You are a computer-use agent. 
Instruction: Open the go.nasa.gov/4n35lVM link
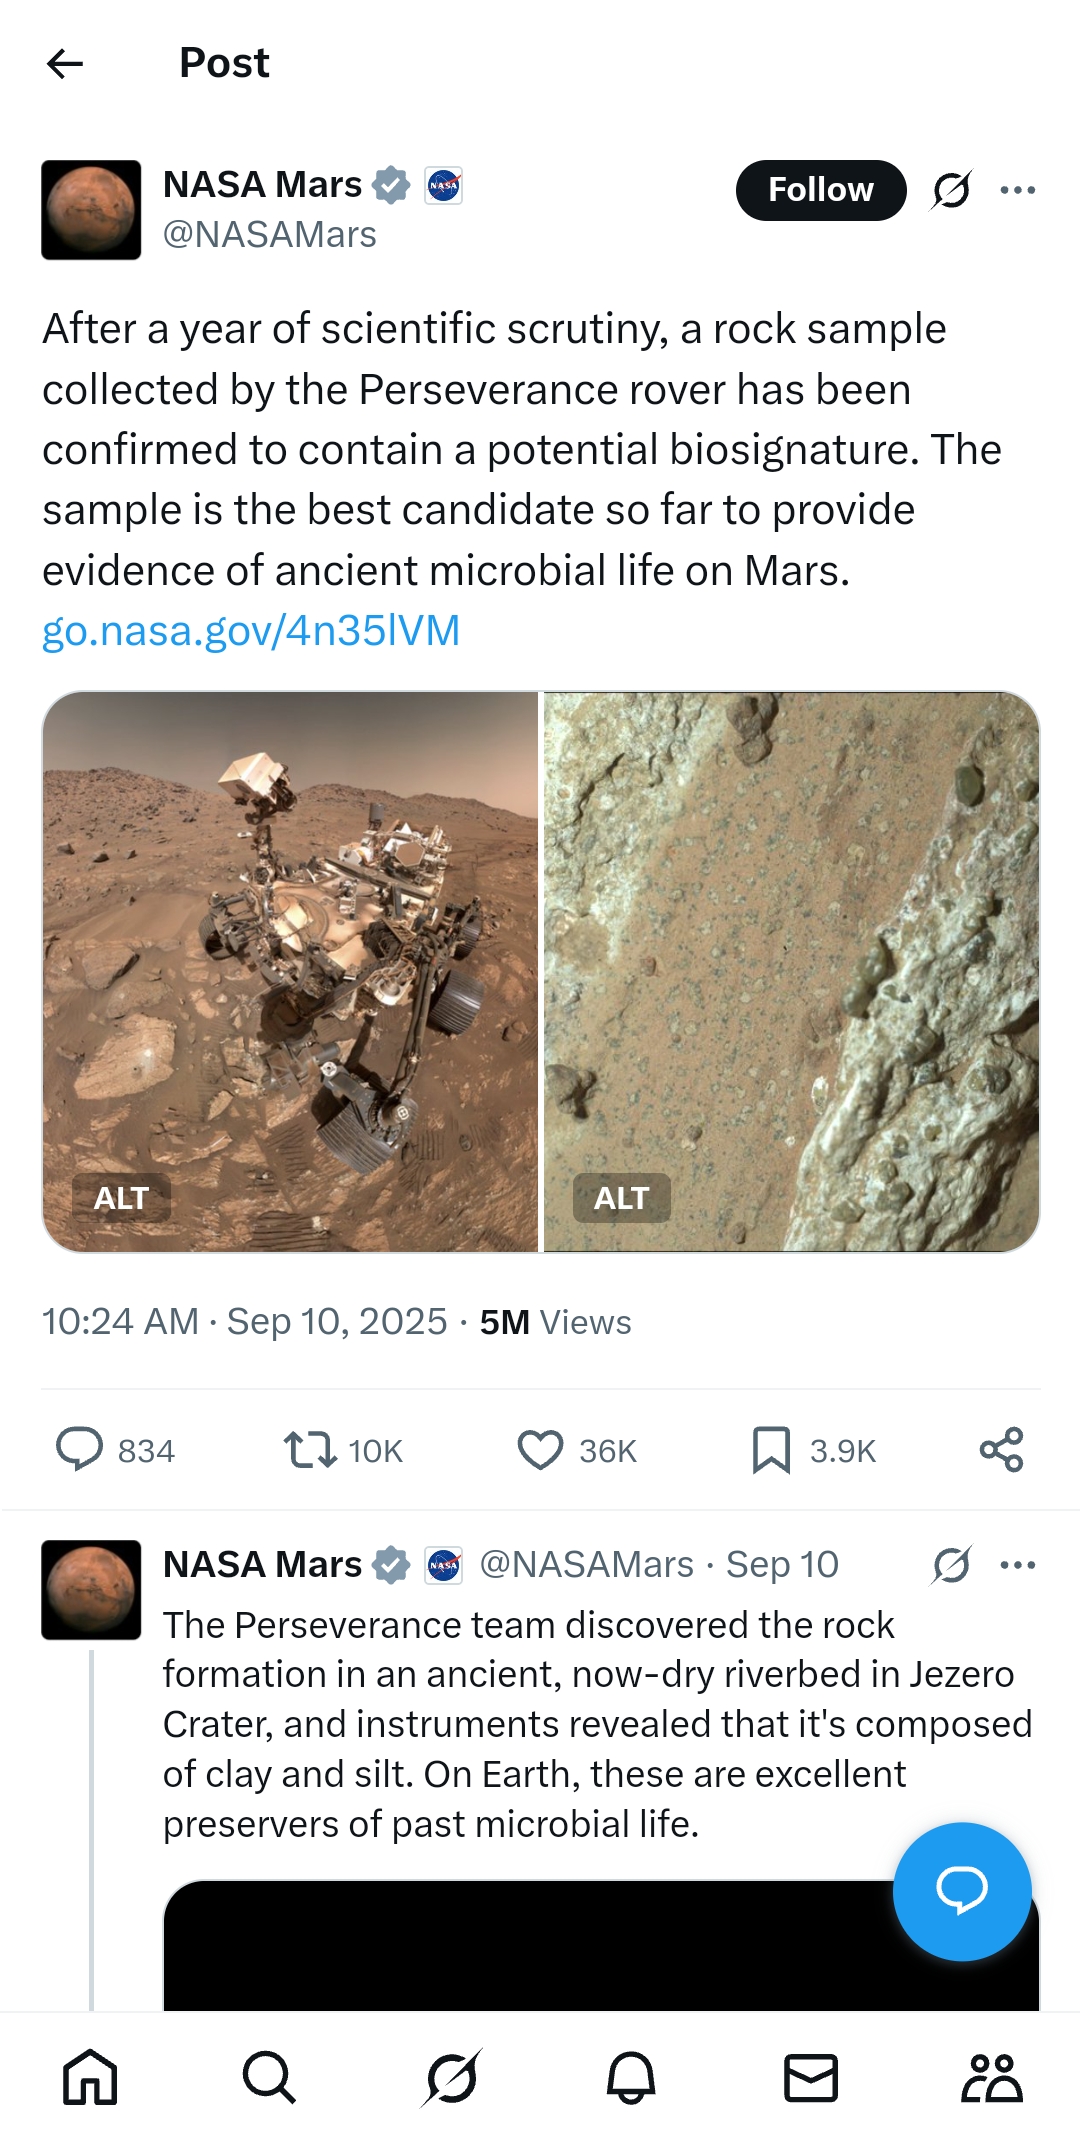251,631
